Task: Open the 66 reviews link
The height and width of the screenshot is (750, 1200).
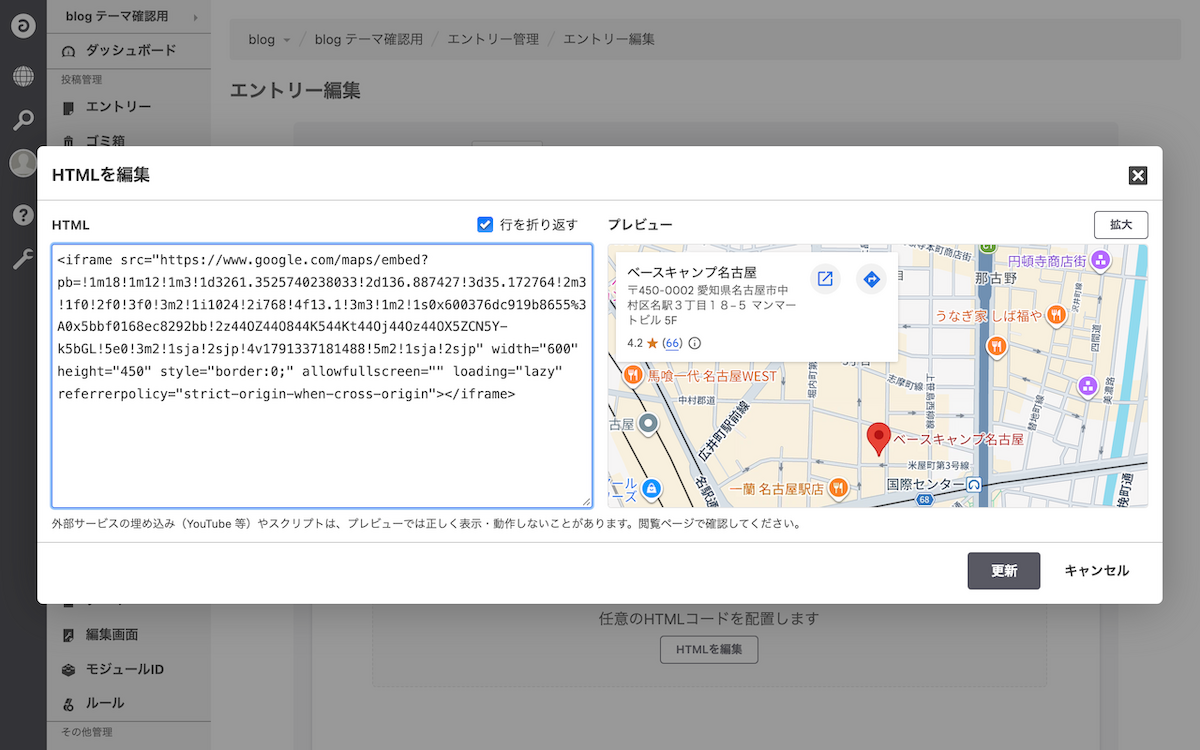Action: coord(672,343)
